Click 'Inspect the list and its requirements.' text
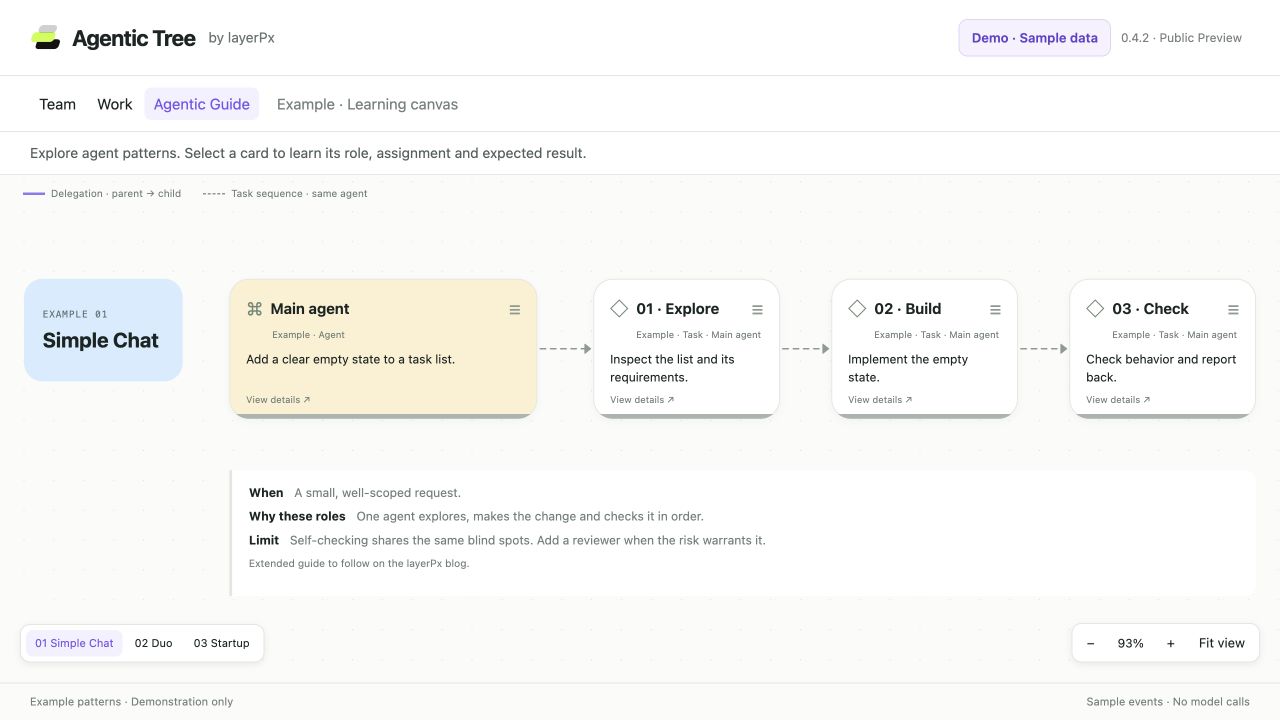This screenshot has width=1280, height=720. [672, 368]
